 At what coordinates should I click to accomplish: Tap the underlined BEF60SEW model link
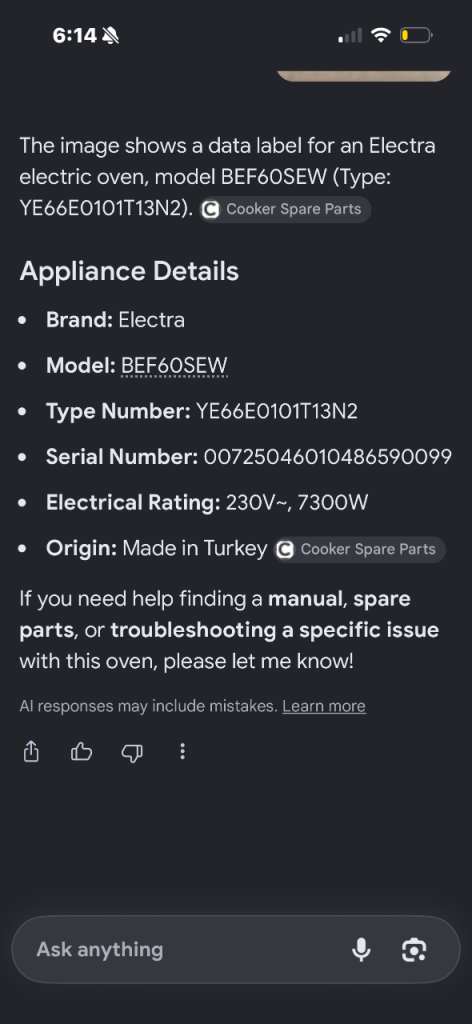click(174, 366)
